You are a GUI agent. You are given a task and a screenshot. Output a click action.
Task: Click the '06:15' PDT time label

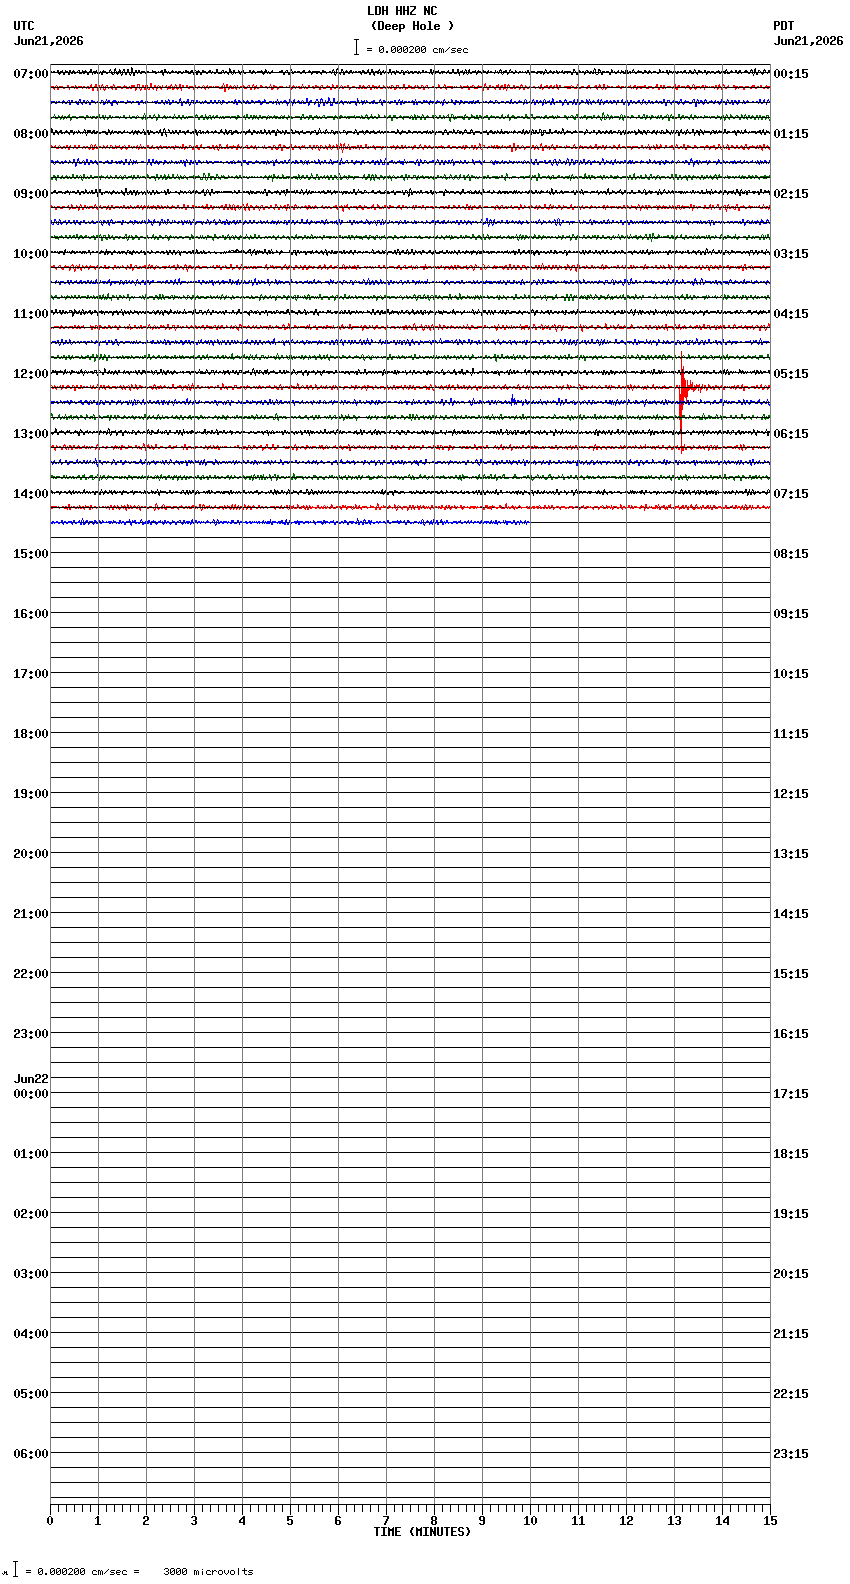[791, 434]
